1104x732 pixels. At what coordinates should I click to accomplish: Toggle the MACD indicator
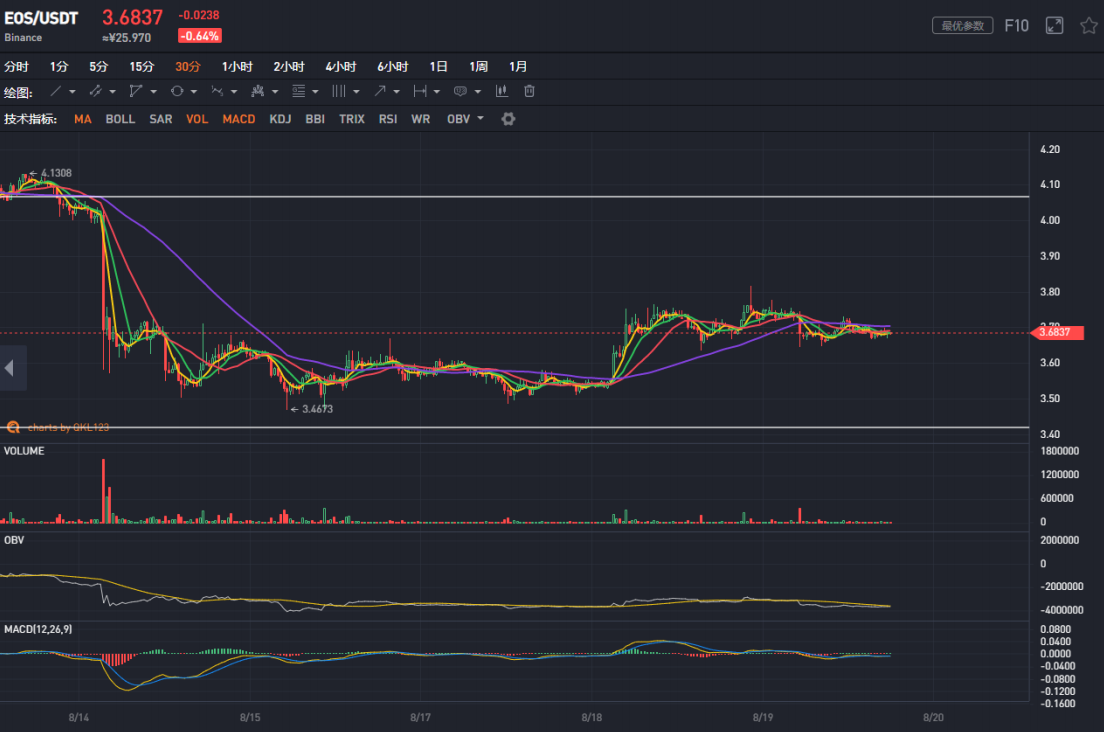(x=239, y=119)
